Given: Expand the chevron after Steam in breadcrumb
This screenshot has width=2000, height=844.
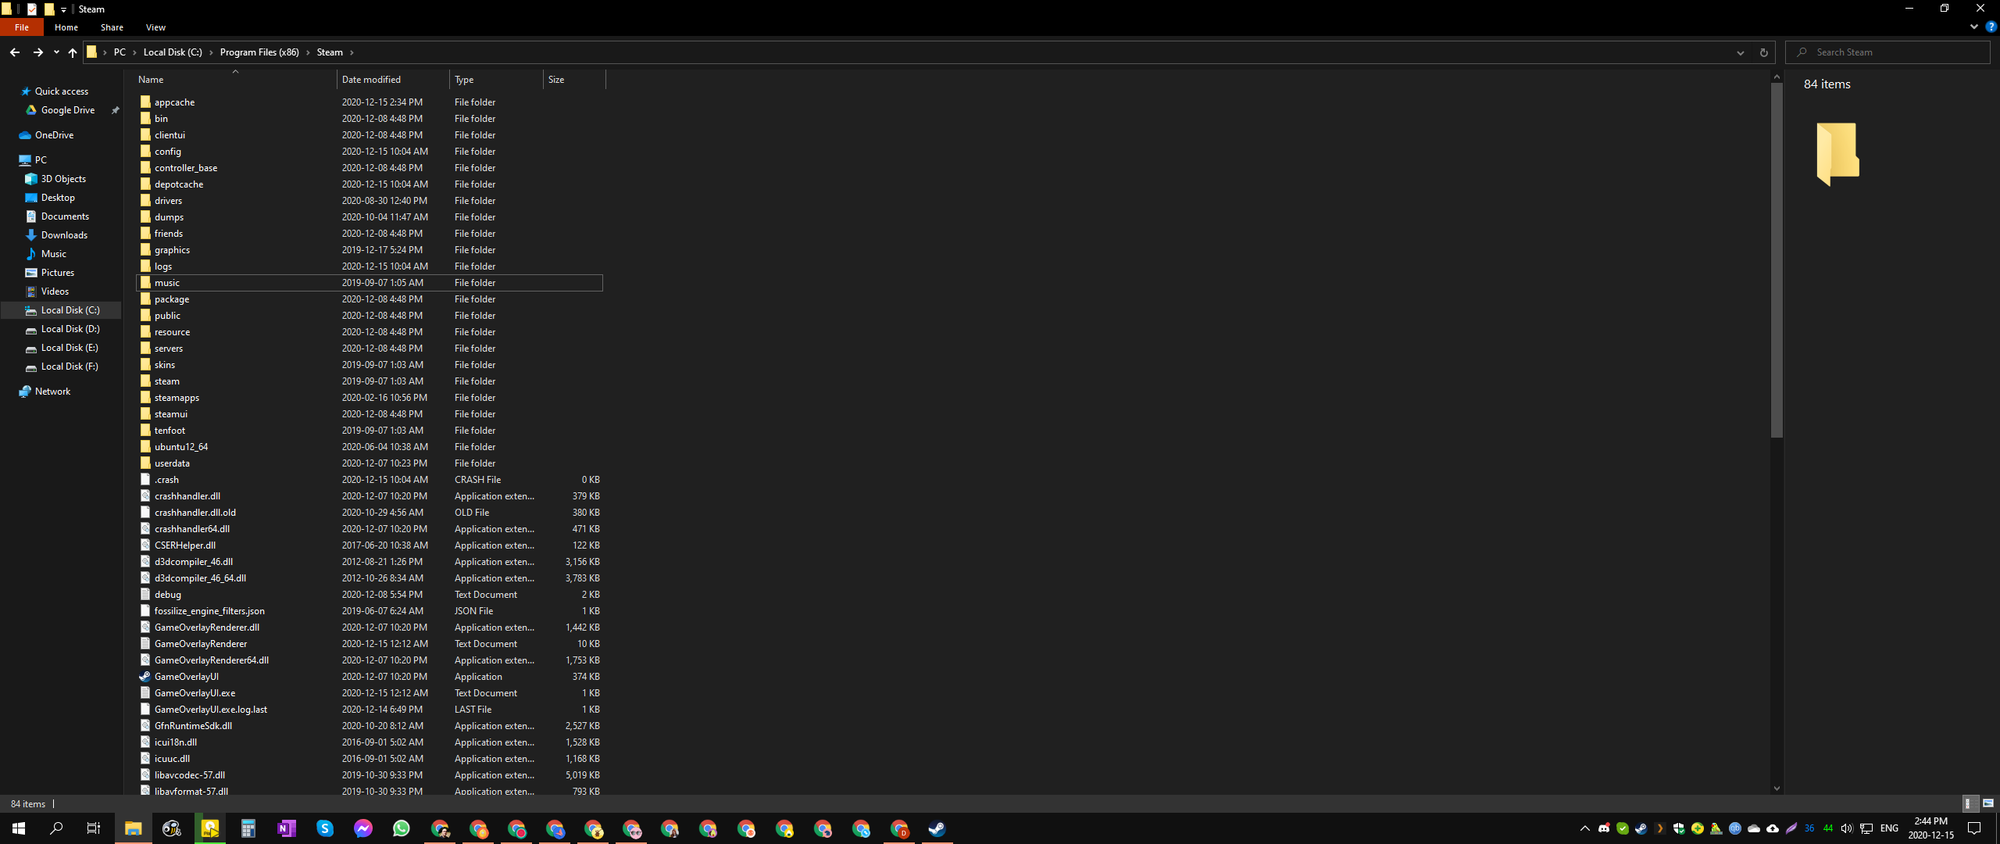Looking at the screenshot, I should tap(352, 52).
